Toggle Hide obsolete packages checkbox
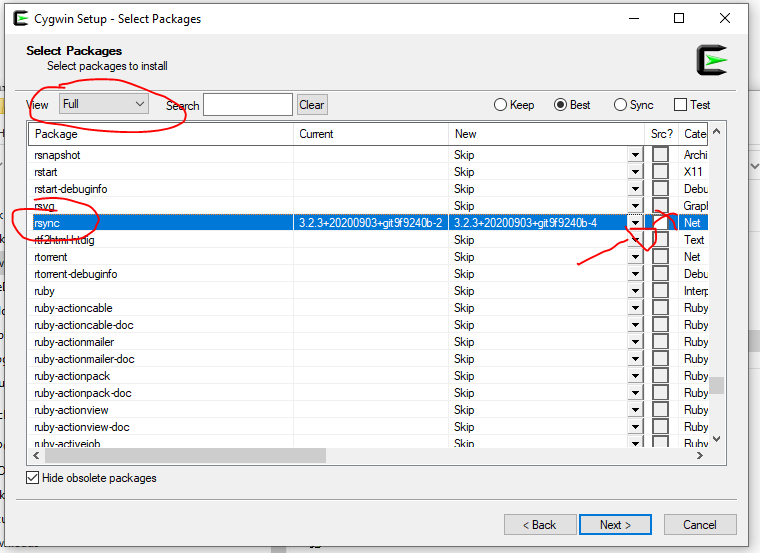Viewport: 760px width, 553px height. tap(32, 478)
